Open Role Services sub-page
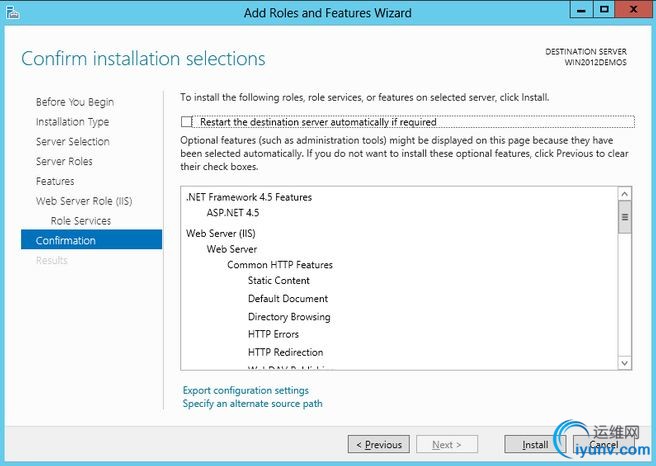Viewport: 656px width, 466px height. click(81, 221)
